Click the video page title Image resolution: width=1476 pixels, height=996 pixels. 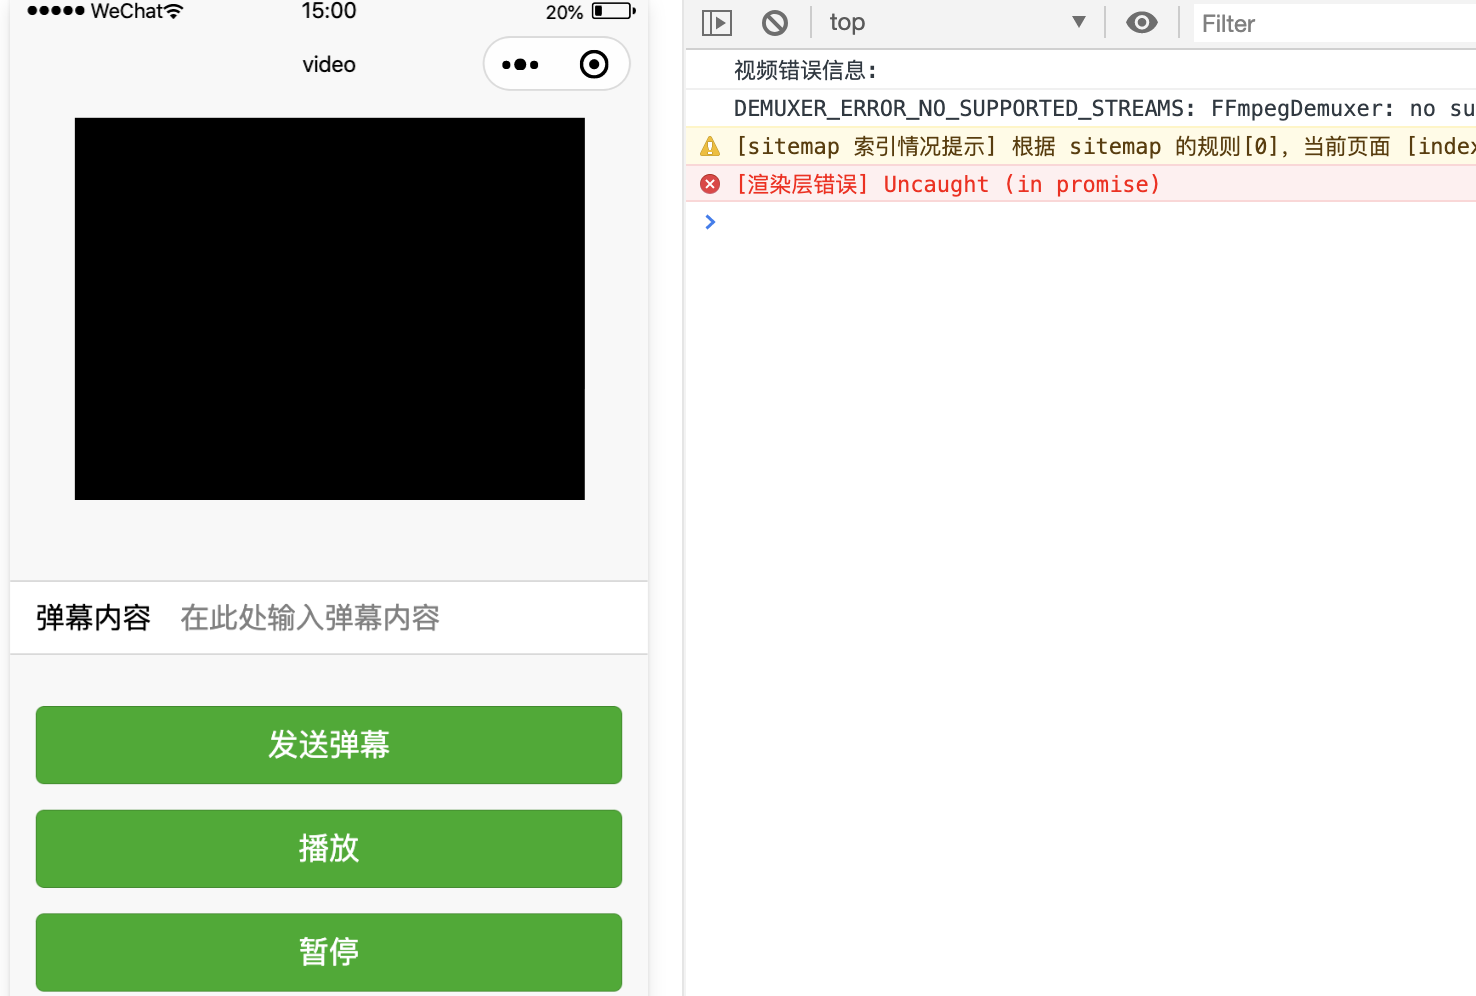click(329, 65)
